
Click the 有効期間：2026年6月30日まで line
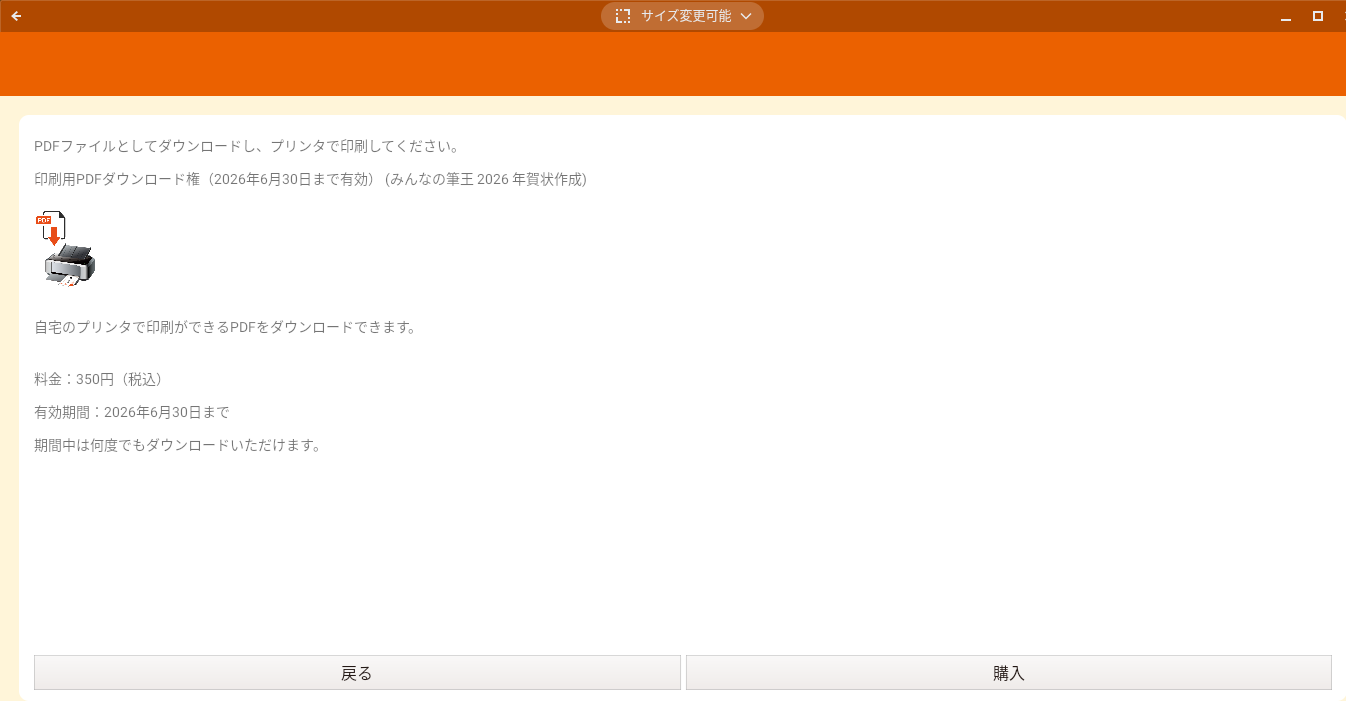[131, 412]
